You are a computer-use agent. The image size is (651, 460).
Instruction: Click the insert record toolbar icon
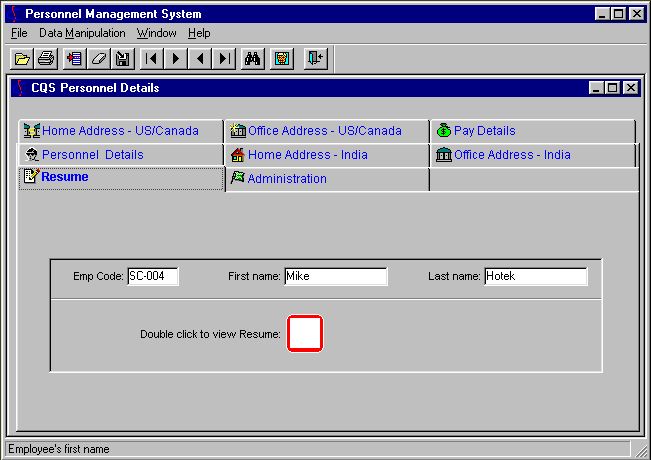(x=73, y=59)
